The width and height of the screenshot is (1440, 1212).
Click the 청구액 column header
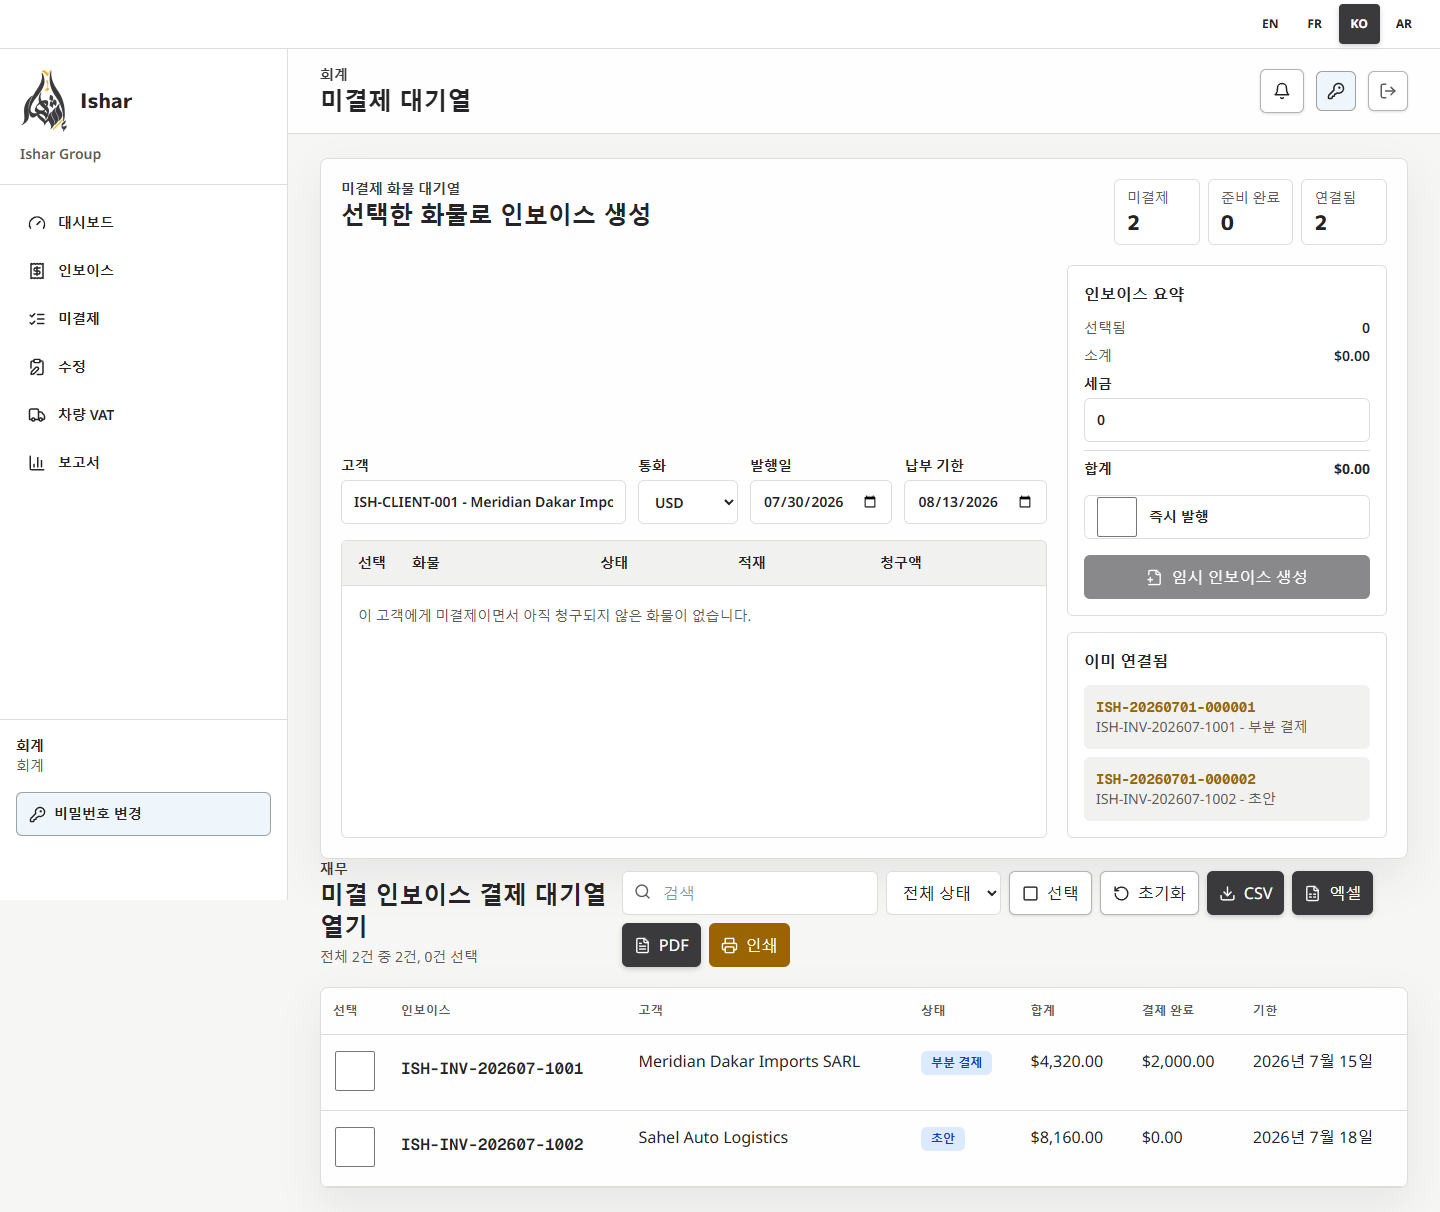(901, 563)
